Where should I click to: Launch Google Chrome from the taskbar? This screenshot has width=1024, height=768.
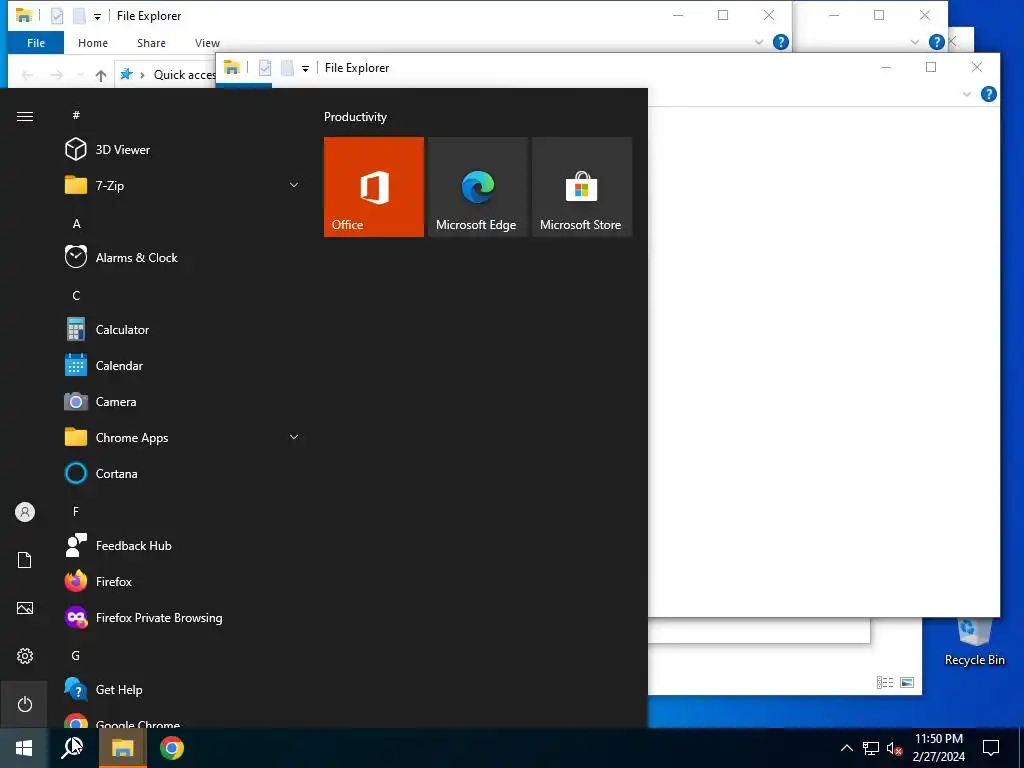tap(172, 748)
